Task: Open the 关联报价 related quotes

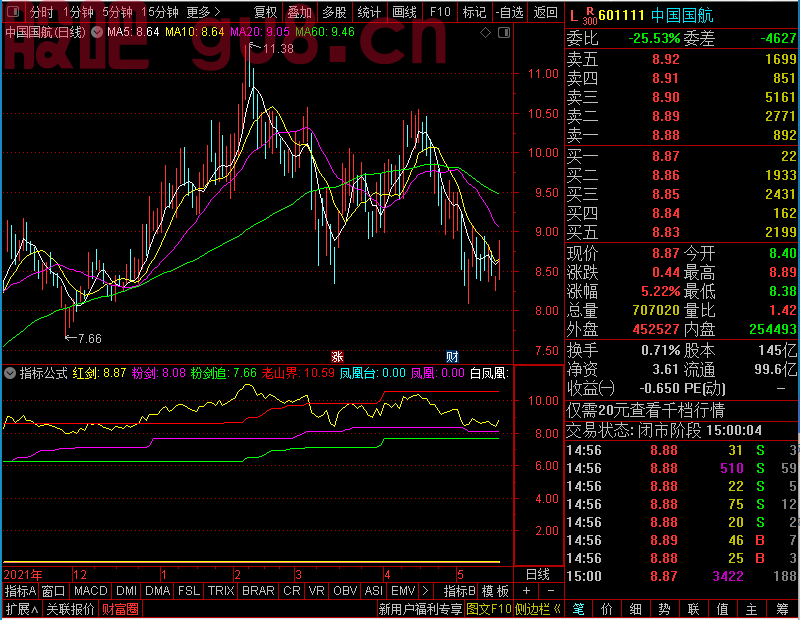Action: click(70, 609)
